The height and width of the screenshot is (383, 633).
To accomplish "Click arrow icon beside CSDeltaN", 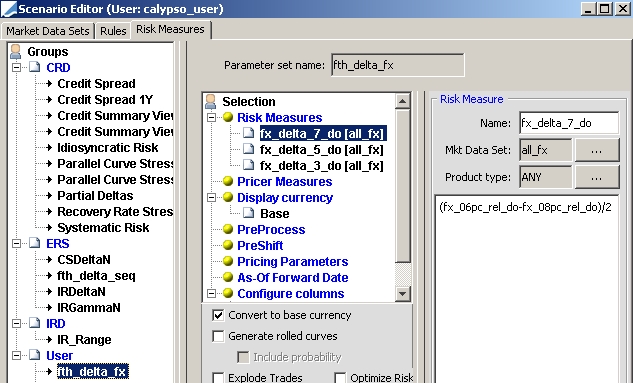I will coord(49,260).
